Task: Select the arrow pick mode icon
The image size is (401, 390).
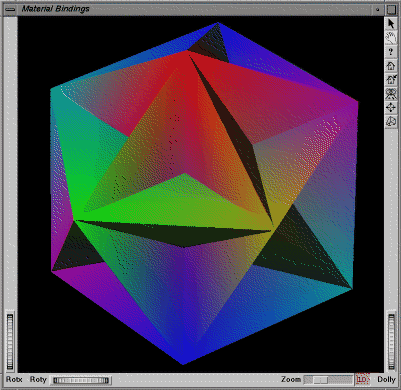Action: click(x=391, y=24)
